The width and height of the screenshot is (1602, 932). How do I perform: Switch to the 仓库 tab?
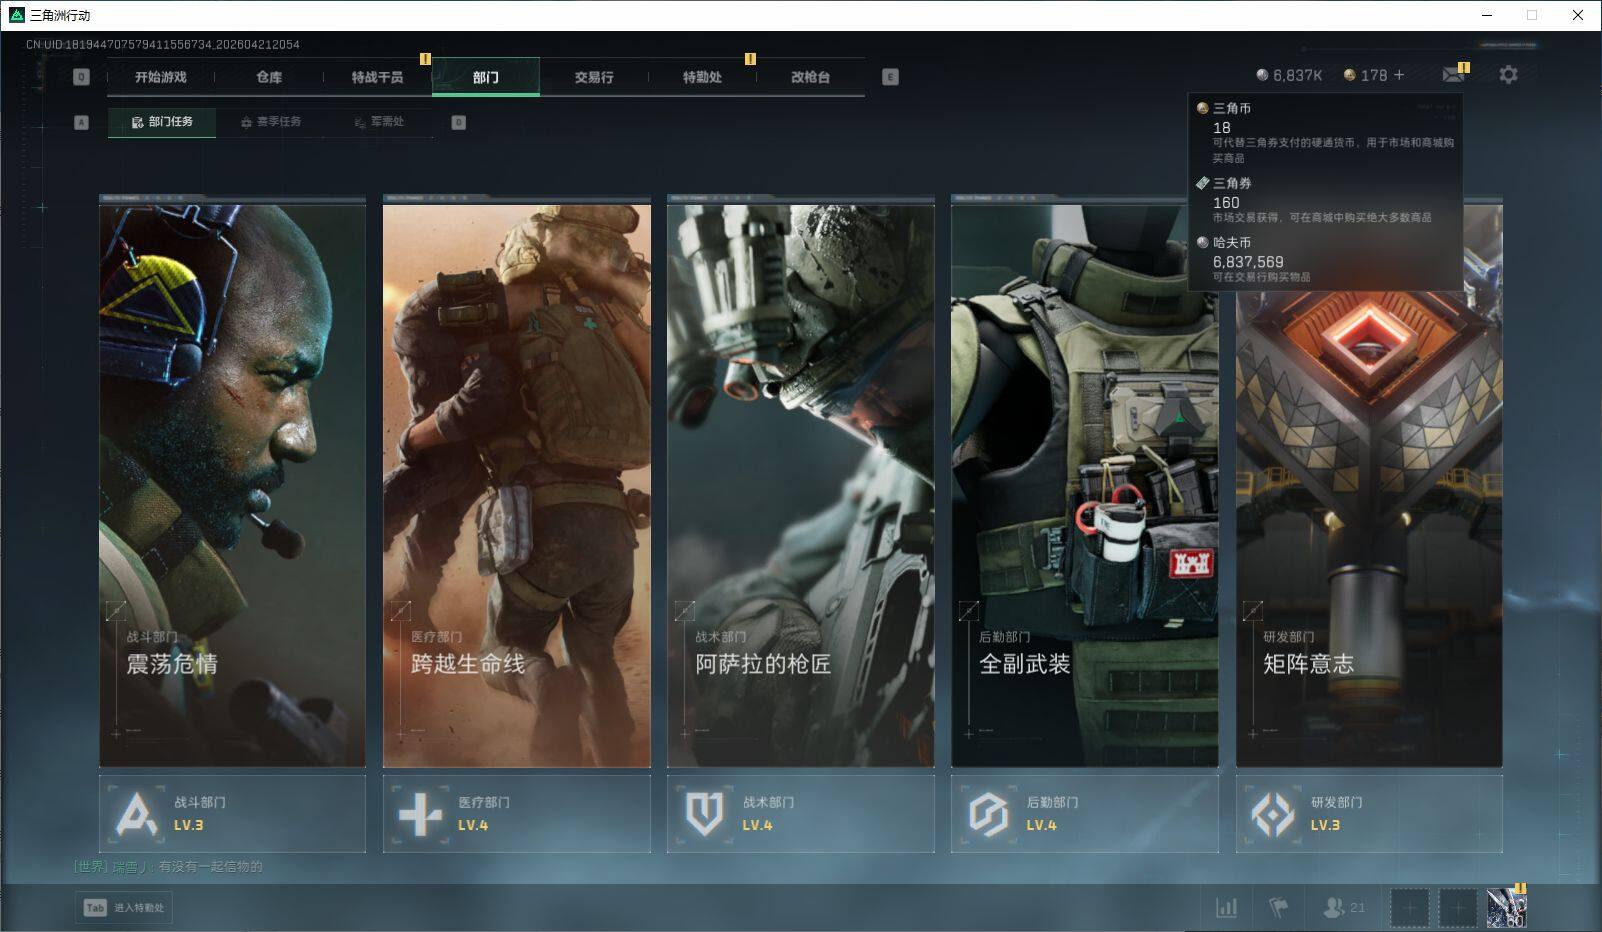tap(269, 77)
